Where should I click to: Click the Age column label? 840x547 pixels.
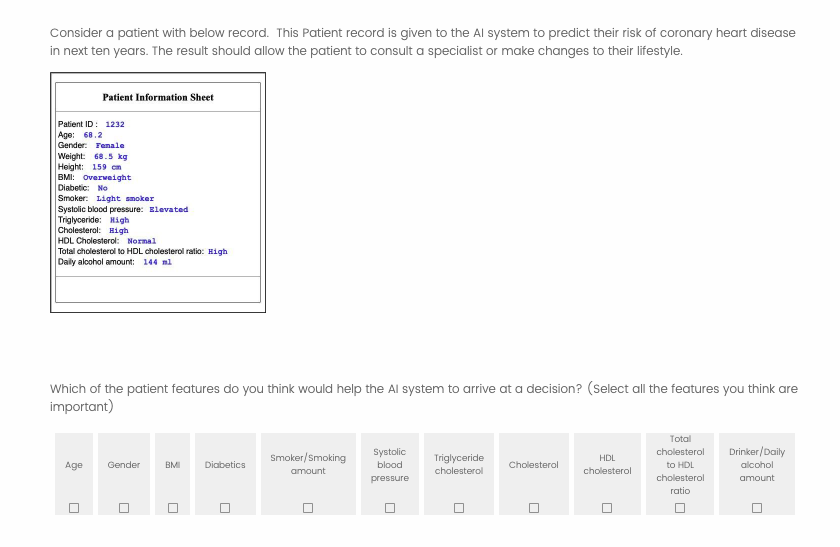point(74,465)
